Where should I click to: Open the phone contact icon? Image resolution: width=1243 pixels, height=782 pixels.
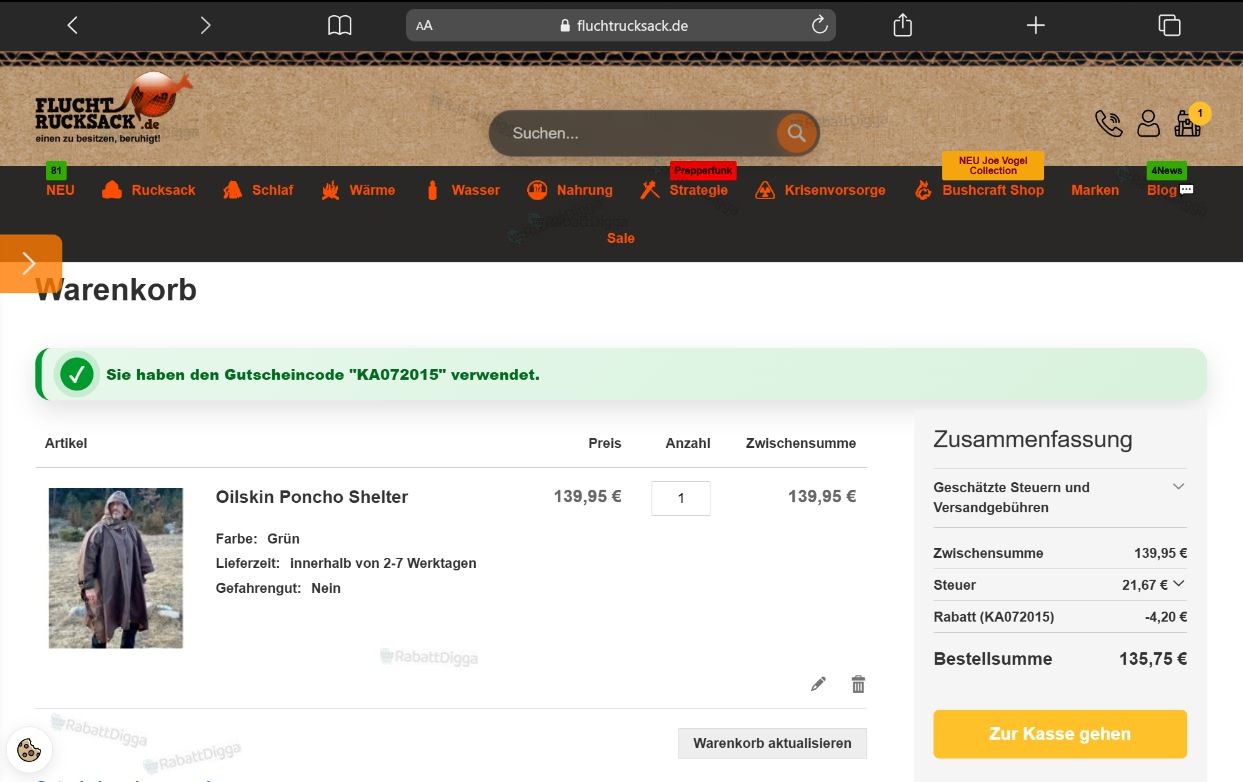click(1109, 123)
